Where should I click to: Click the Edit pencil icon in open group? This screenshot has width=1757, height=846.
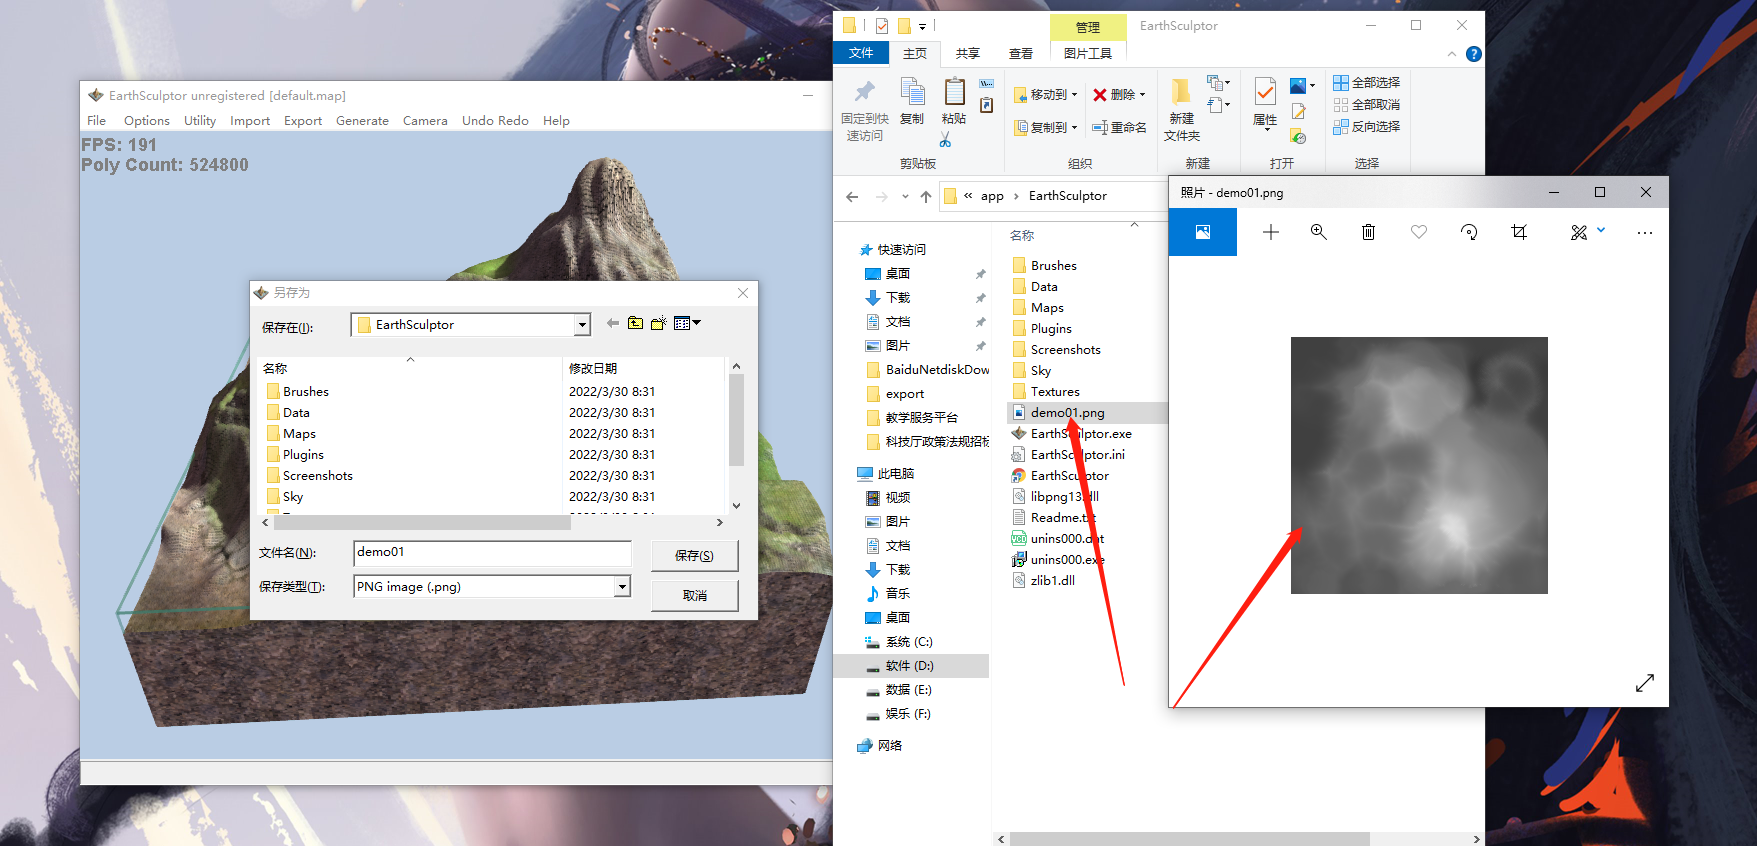click(1298, 112)
